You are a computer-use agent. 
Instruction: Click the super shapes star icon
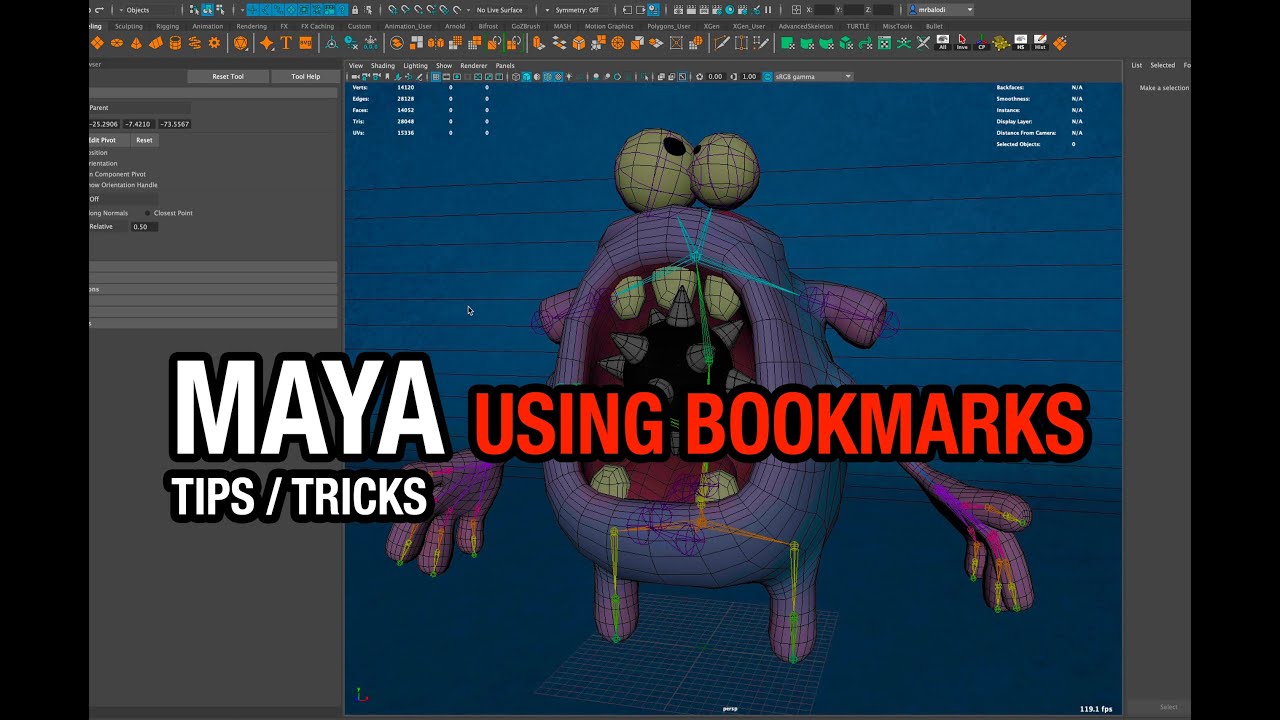click(x=267, y=43)
